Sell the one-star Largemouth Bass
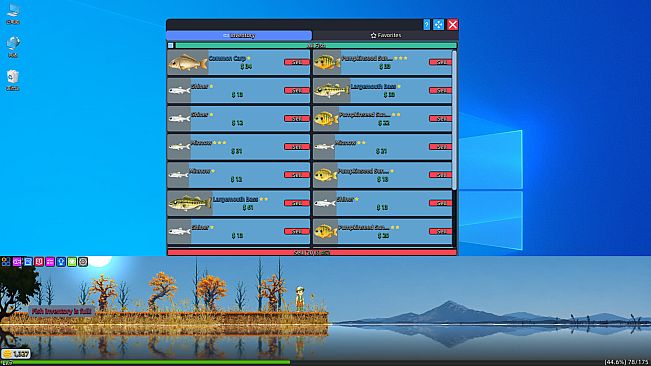Screen dimensions: 651x366 coord(440,90)
